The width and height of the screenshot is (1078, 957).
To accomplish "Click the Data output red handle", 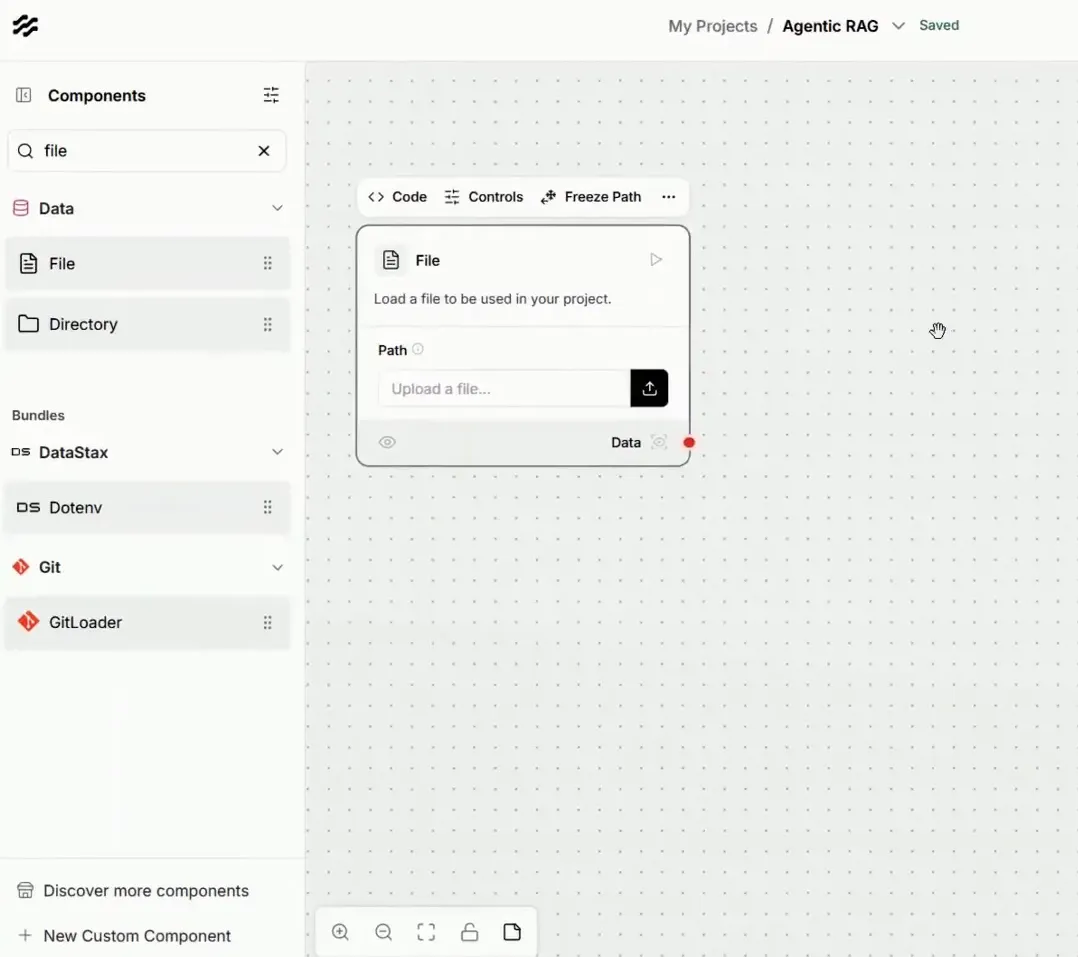I will click(689, 443).
